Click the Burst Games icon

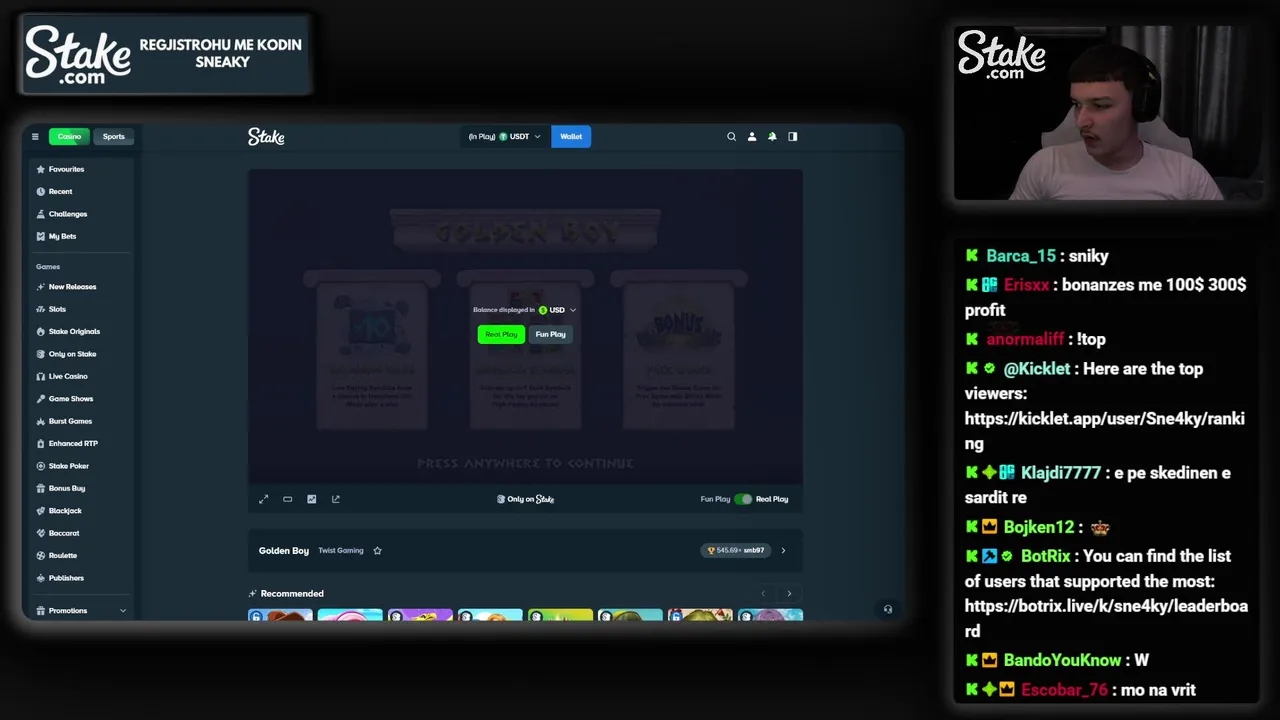click(41, 421)
